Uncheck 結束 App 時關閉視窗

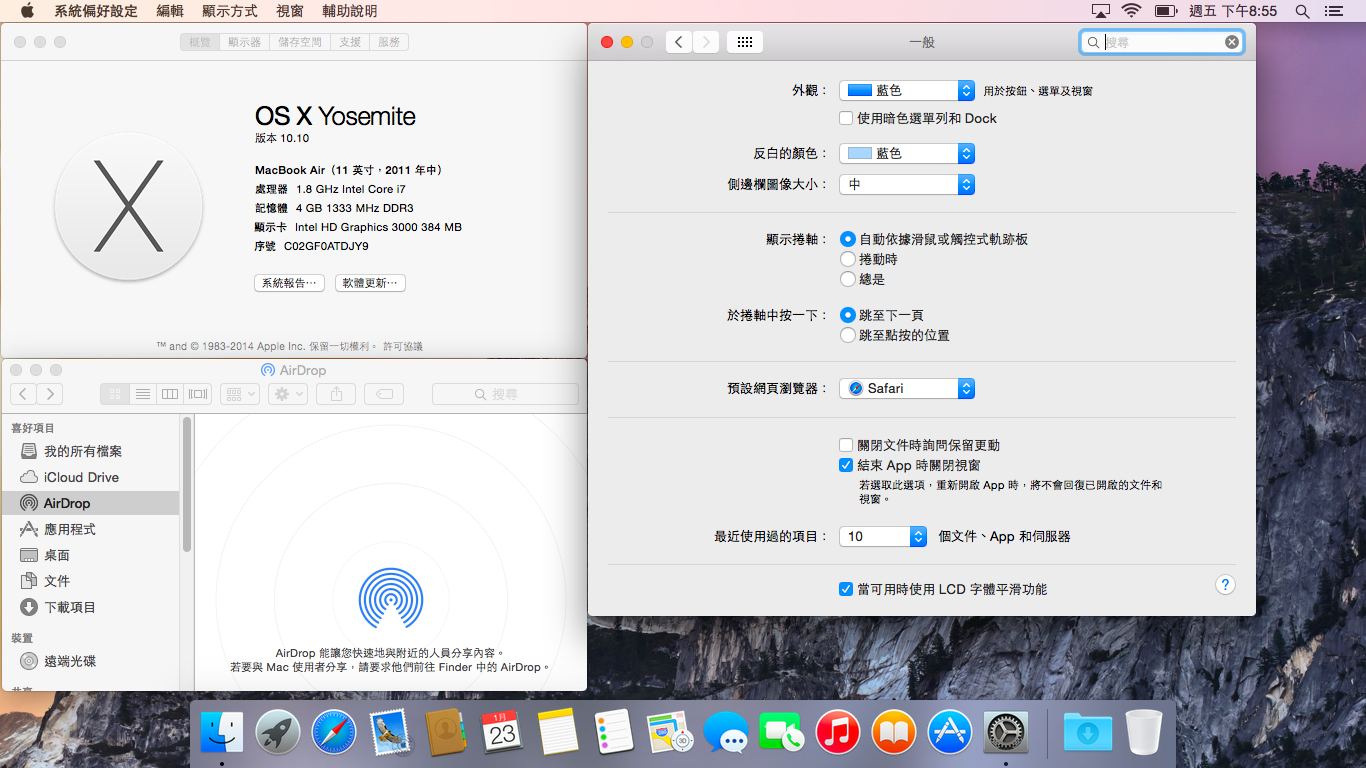click(x=846, y=465)
